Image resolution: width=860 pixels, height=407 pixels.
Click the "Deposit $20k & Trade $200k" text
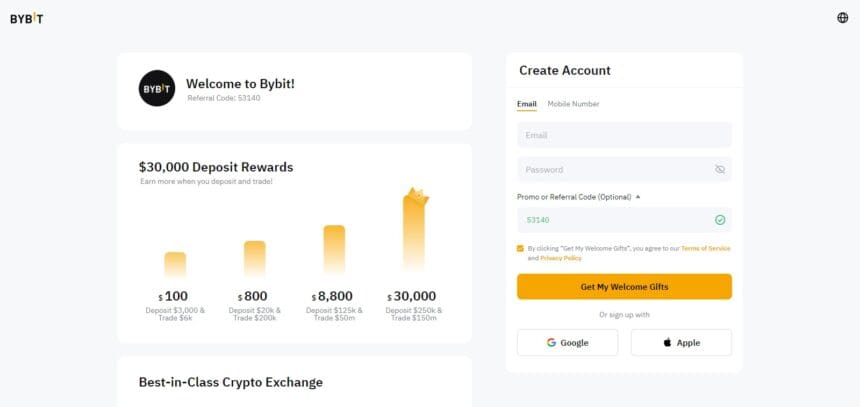254,314
